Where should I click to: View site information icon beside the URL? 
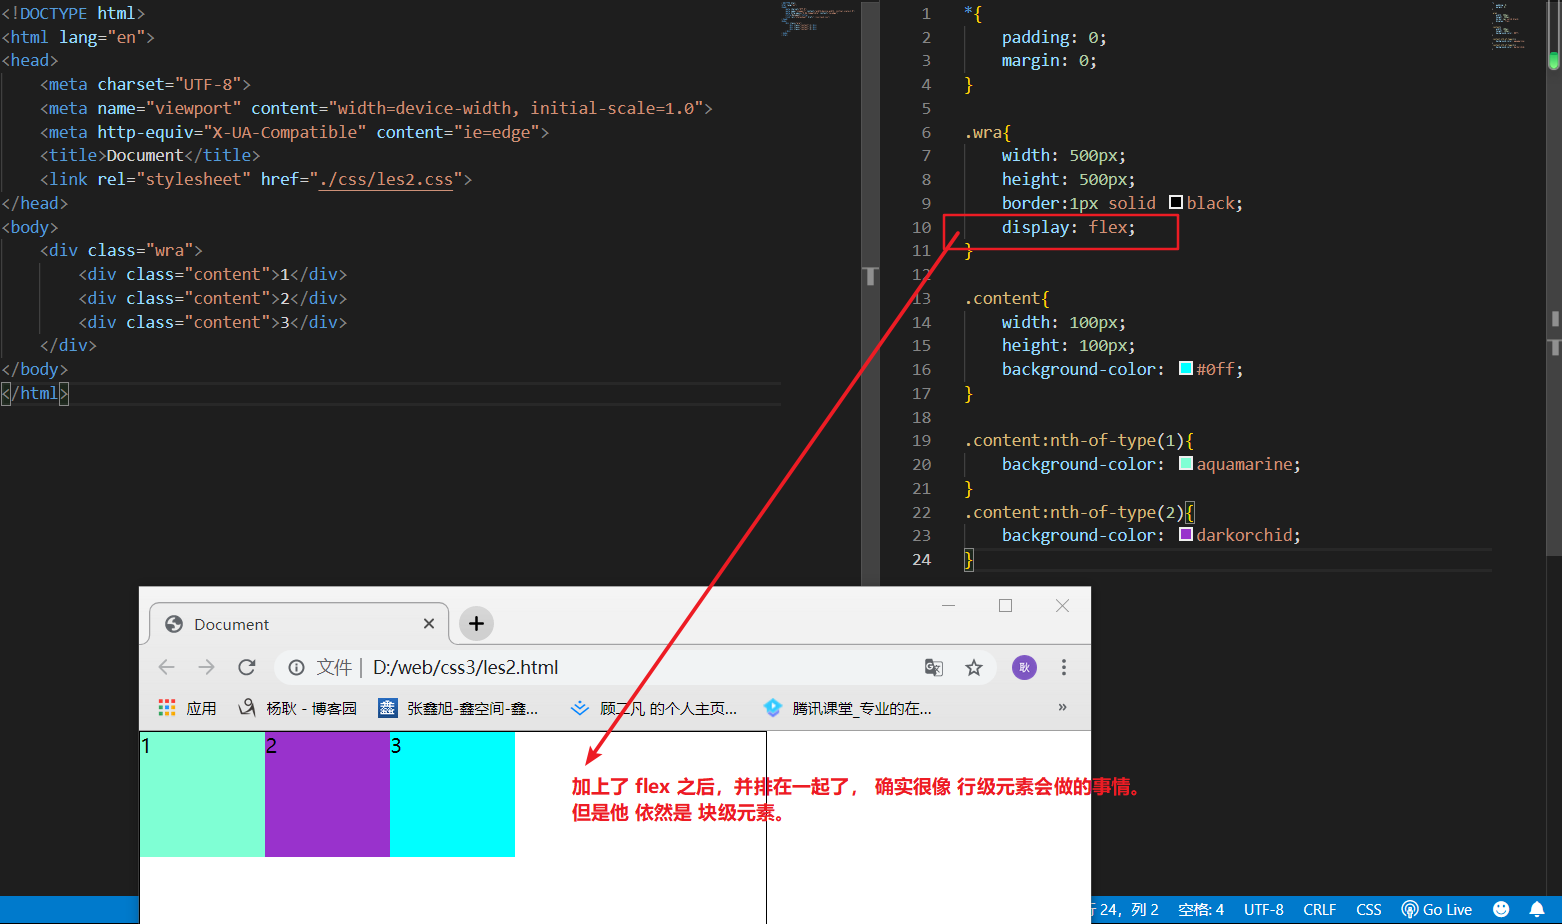coord(297,668)
